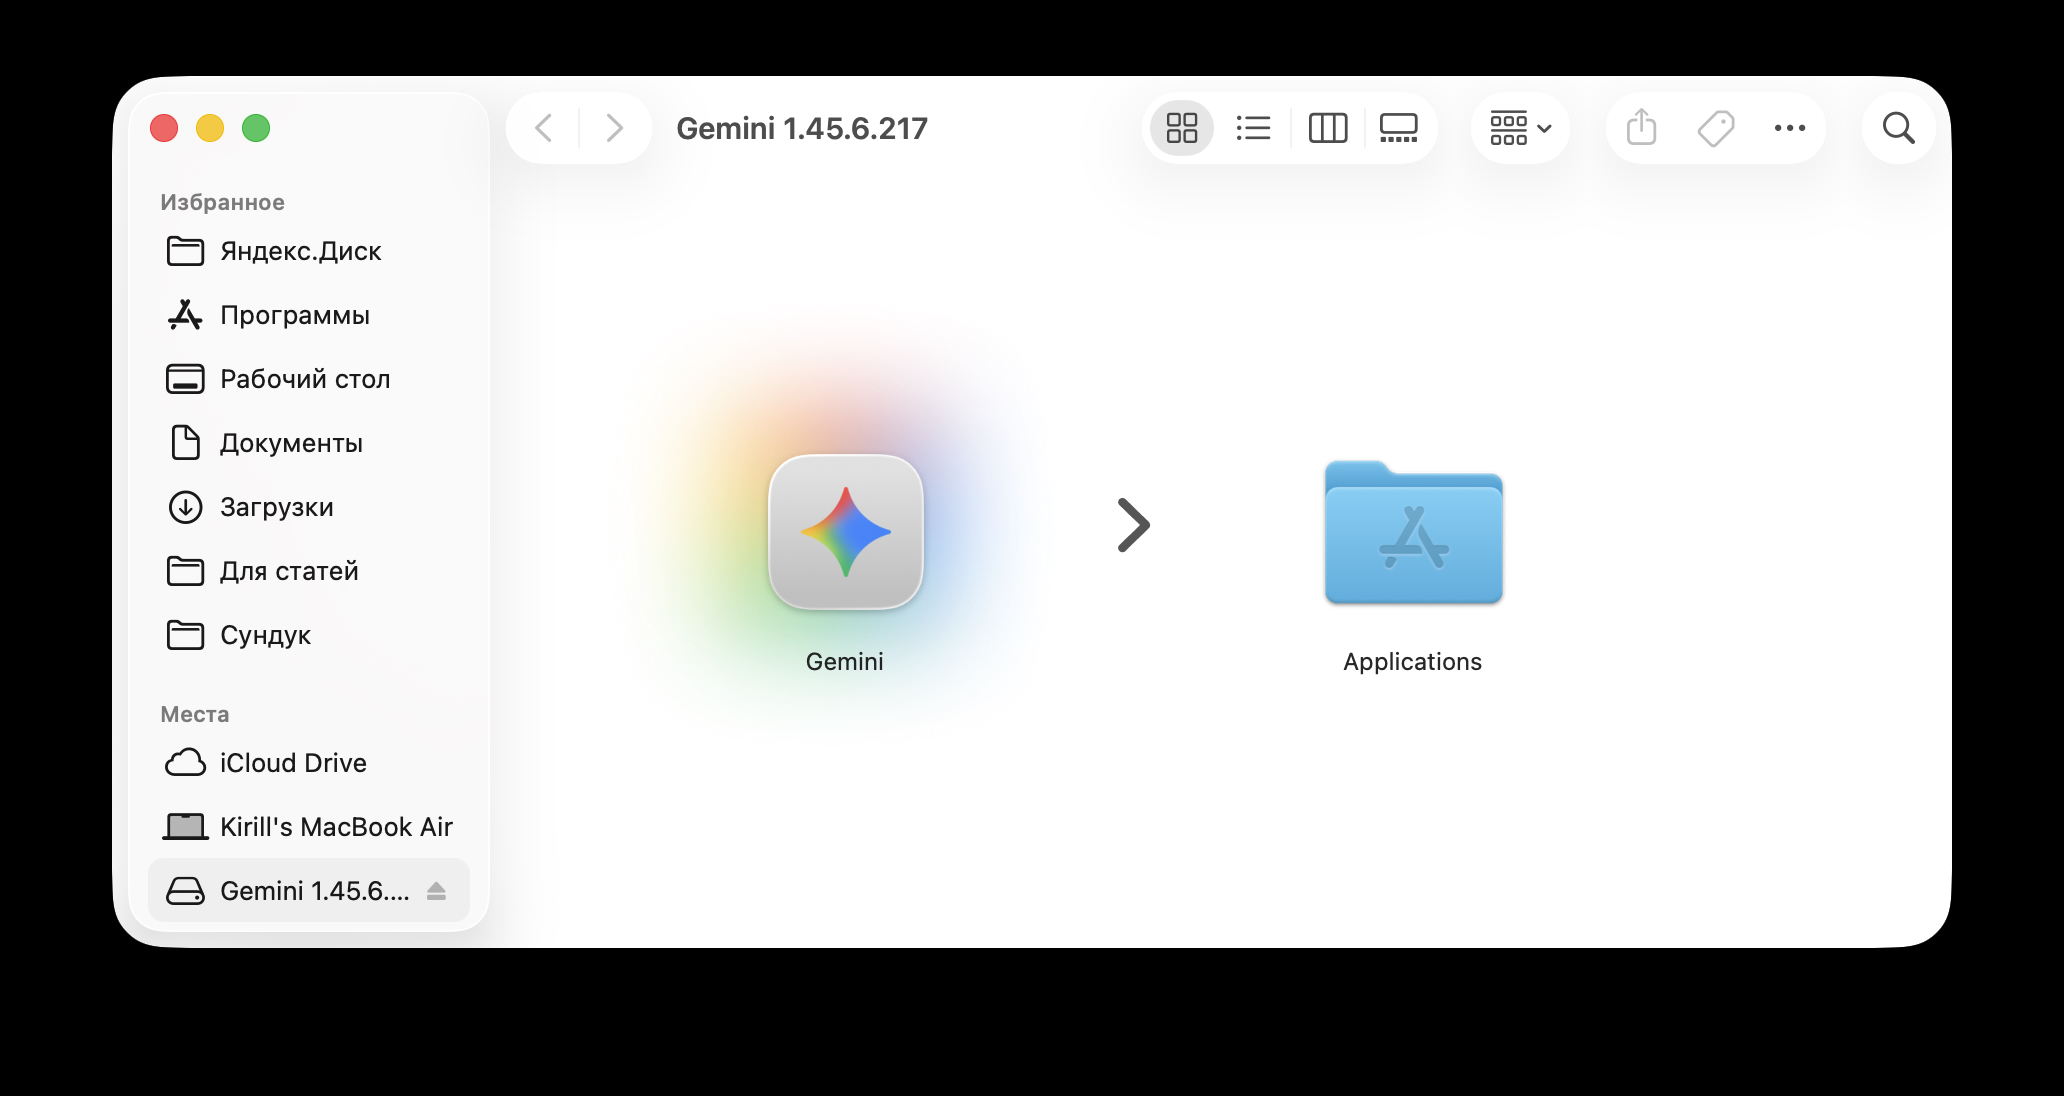Click the Gemini 1.45.6.217 title bar text

tap(802, 128)
